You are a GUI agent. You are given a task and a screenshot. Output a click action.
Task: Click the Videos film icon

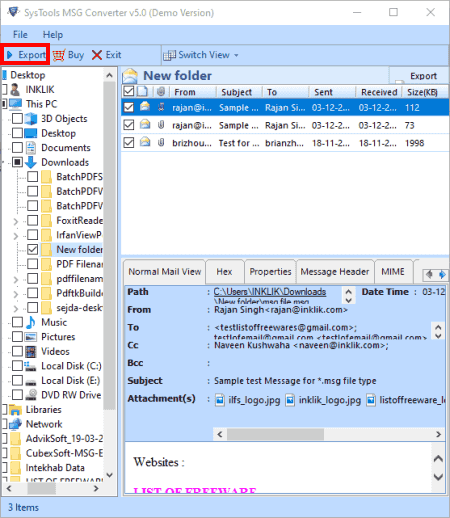31,351
